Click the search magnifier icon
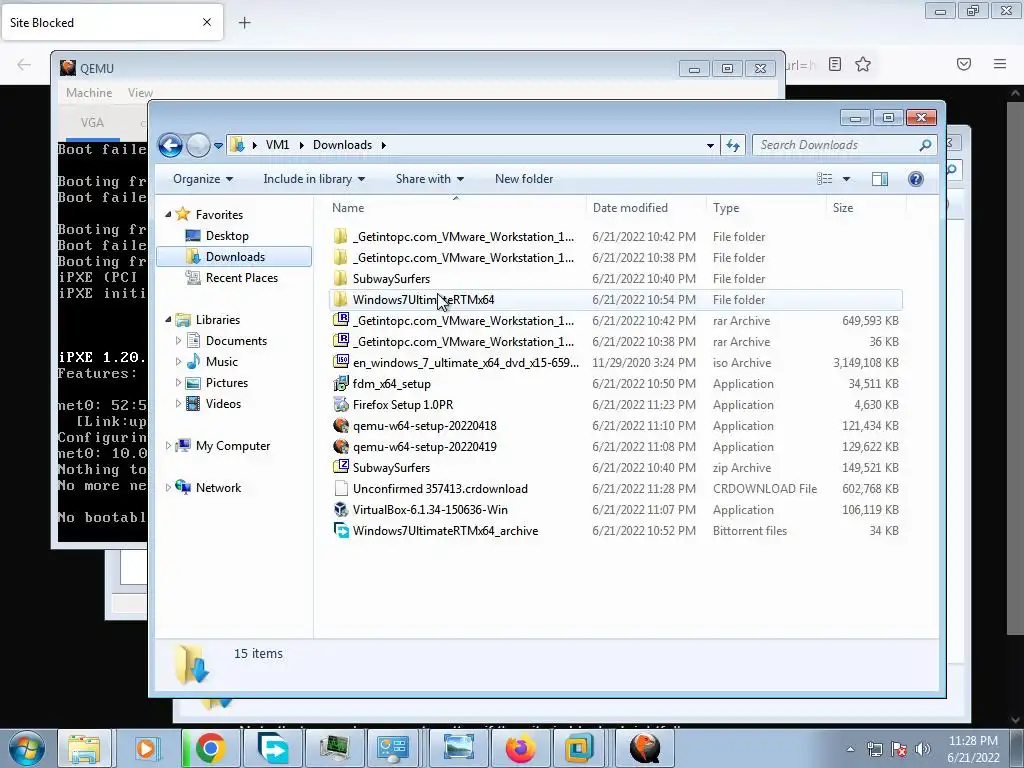Screen dimensions: 1024x768 925,145
